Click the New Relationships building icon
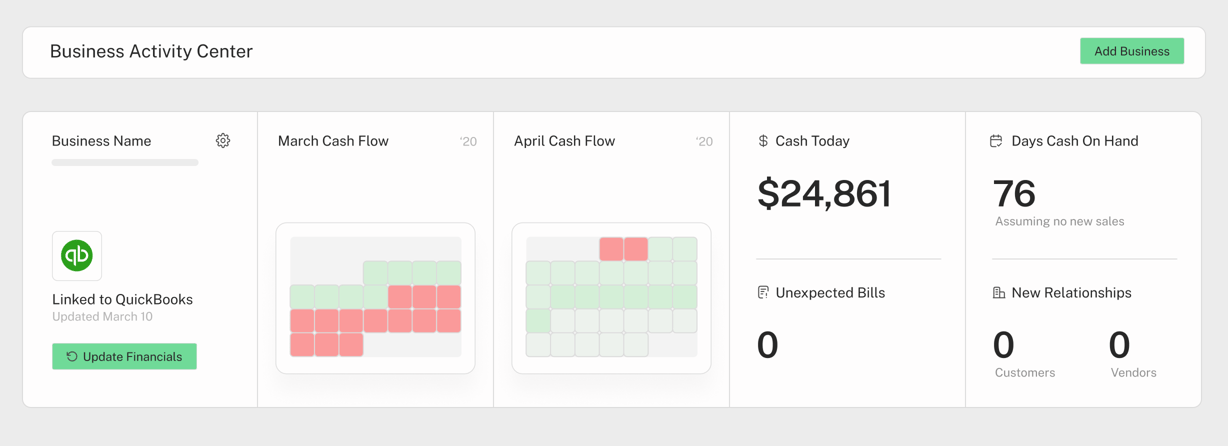 click(998, 293)
